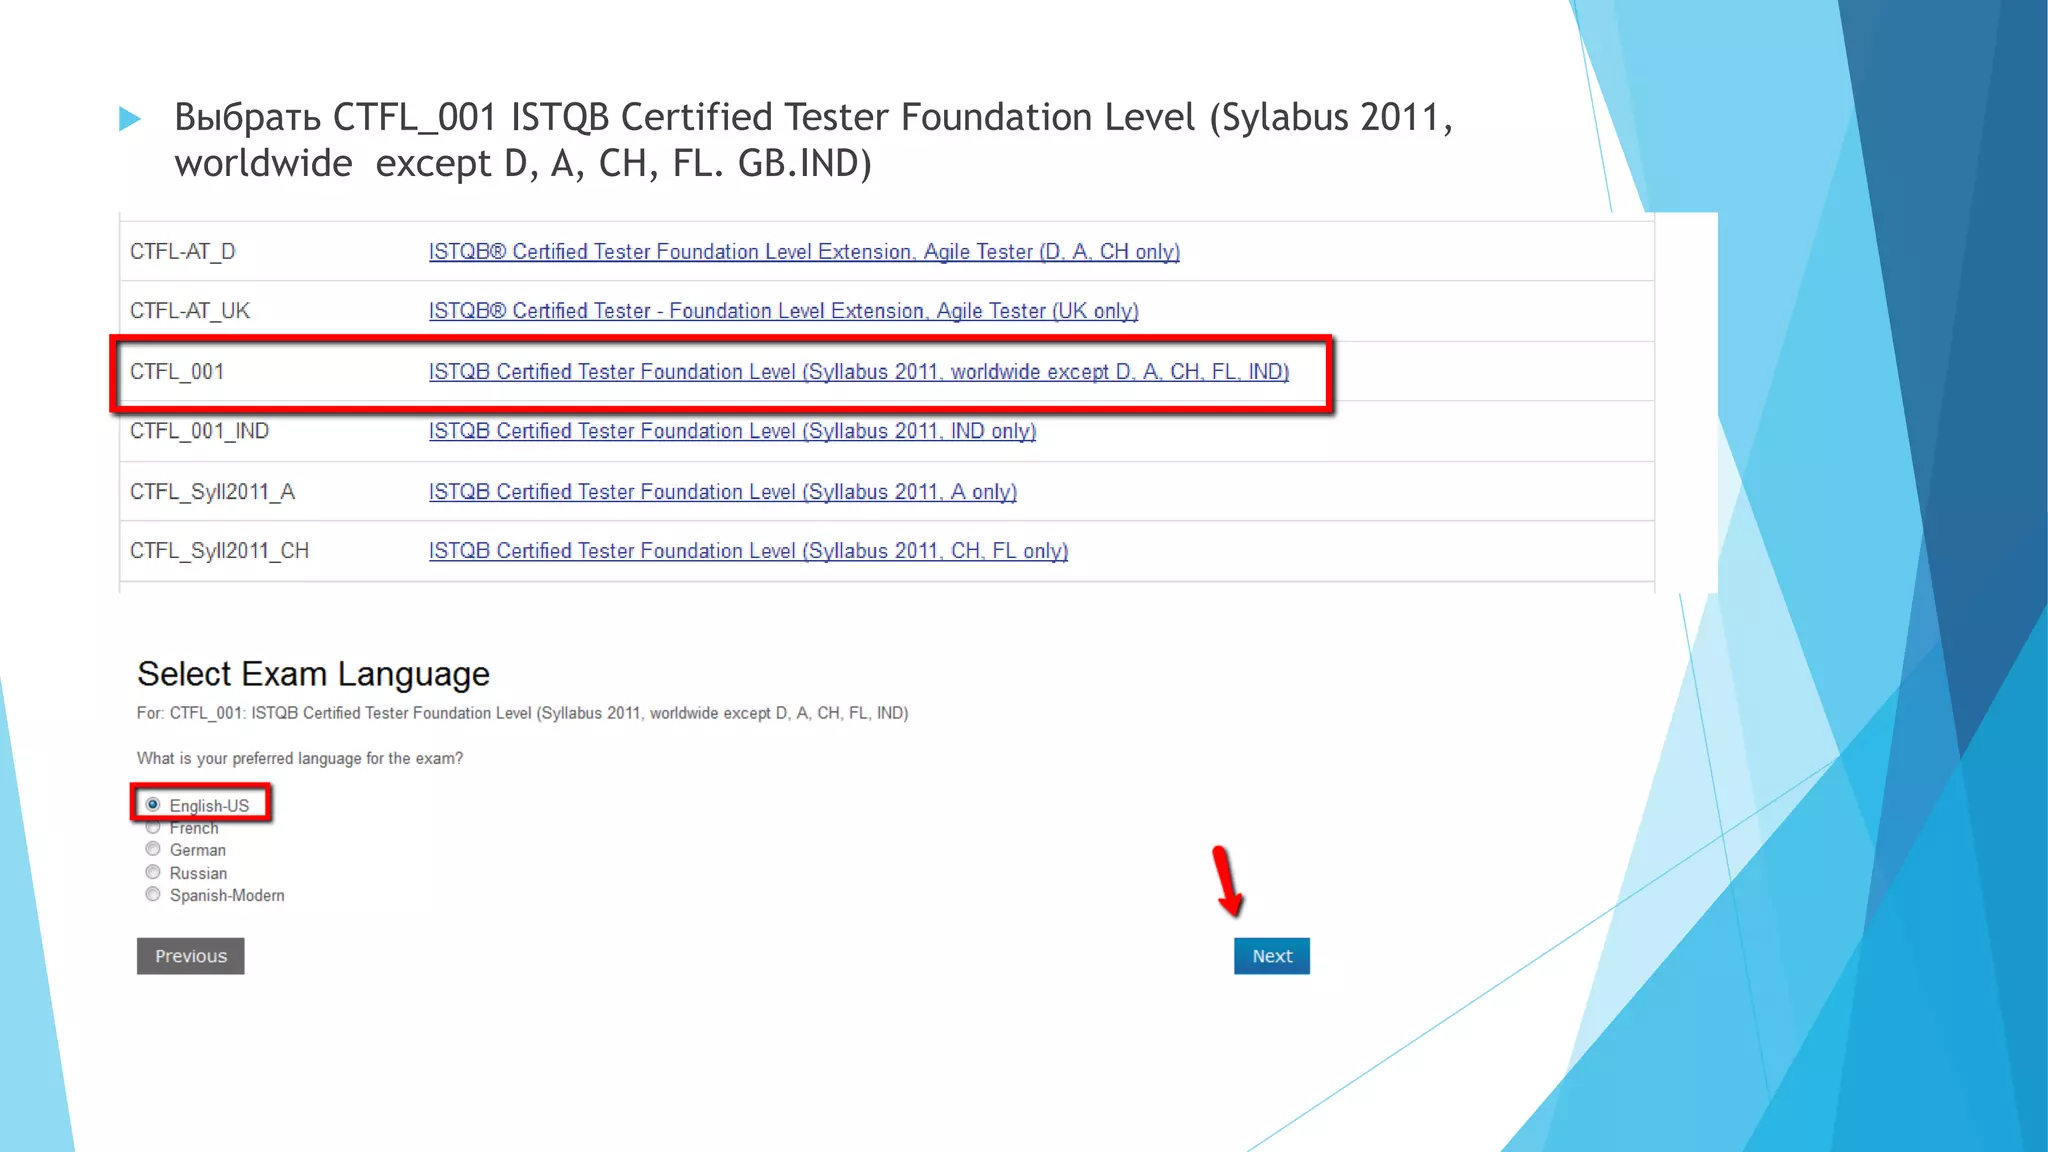Open Foundation Level (Syllabus 2011, IND only) link

tap(732, 431)
